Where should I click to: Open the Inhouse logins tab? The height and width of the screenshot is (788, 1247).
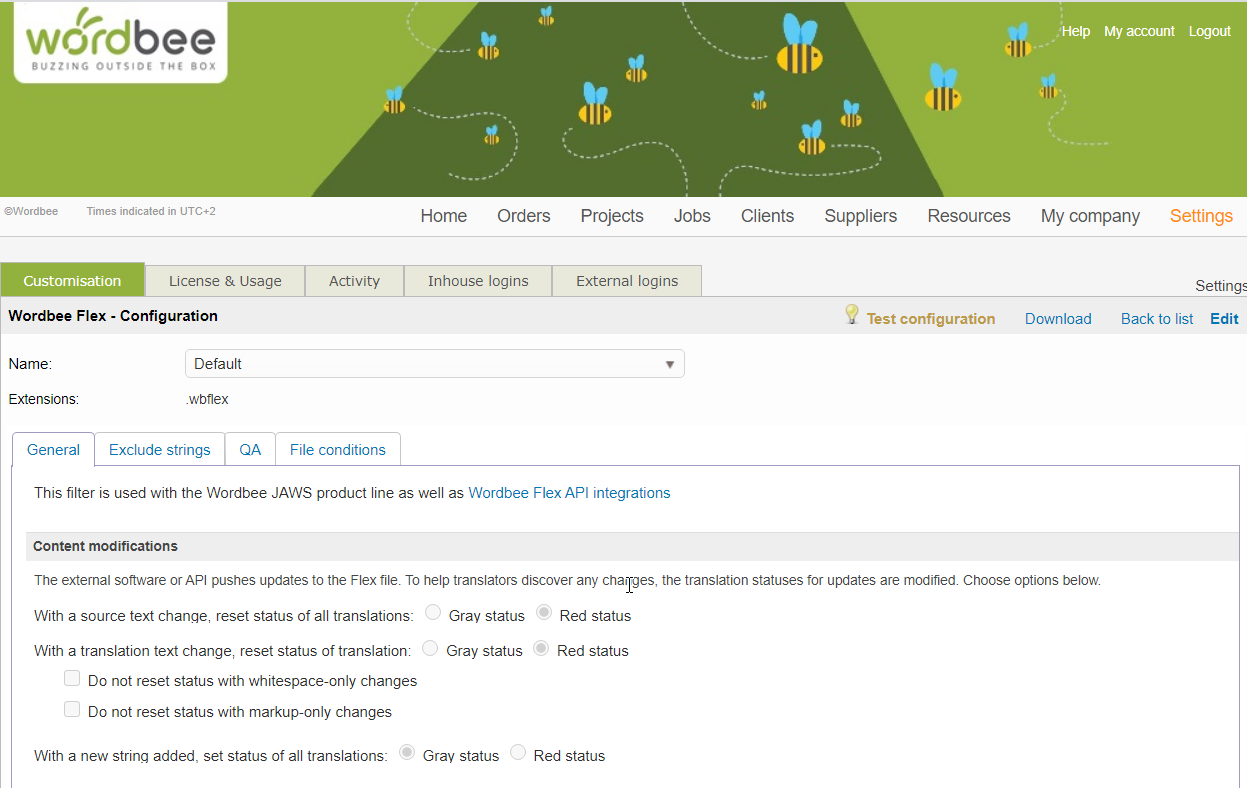(x=478, y=281)
